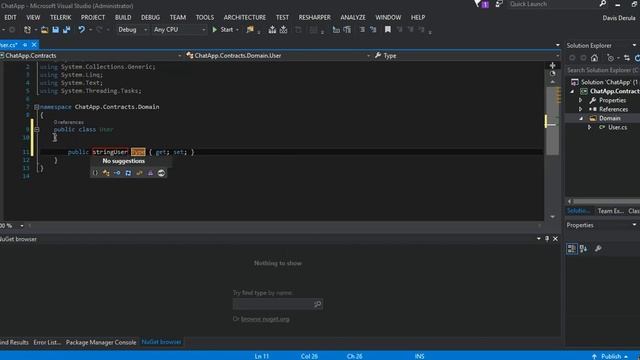Screen dimensions: 640x360
Task: Start debugging with the green Start button
Action: click(223, 29)
